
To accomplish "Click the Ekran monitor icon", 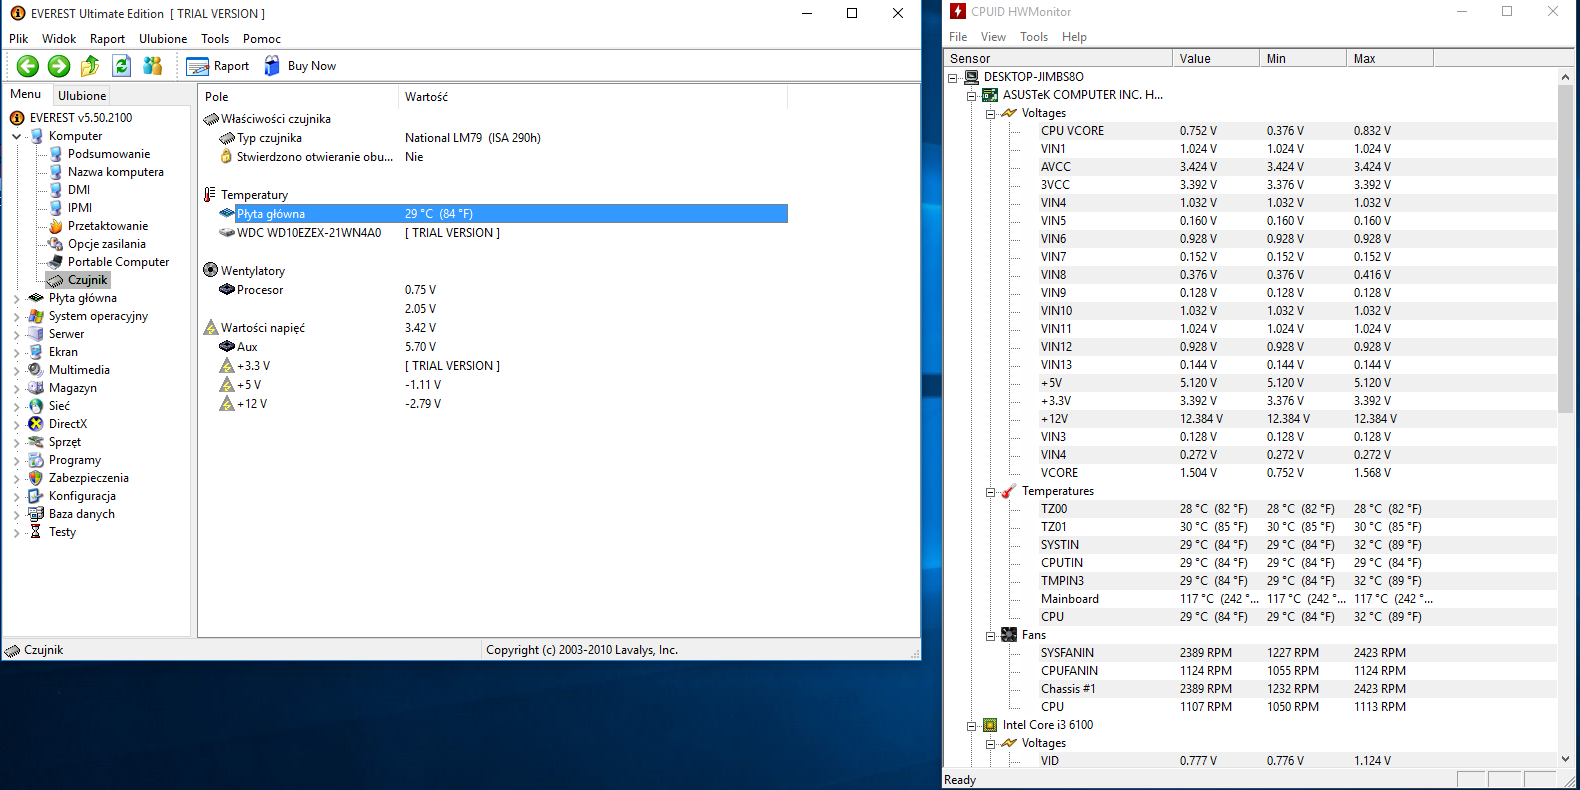I will tap(36, 352).
